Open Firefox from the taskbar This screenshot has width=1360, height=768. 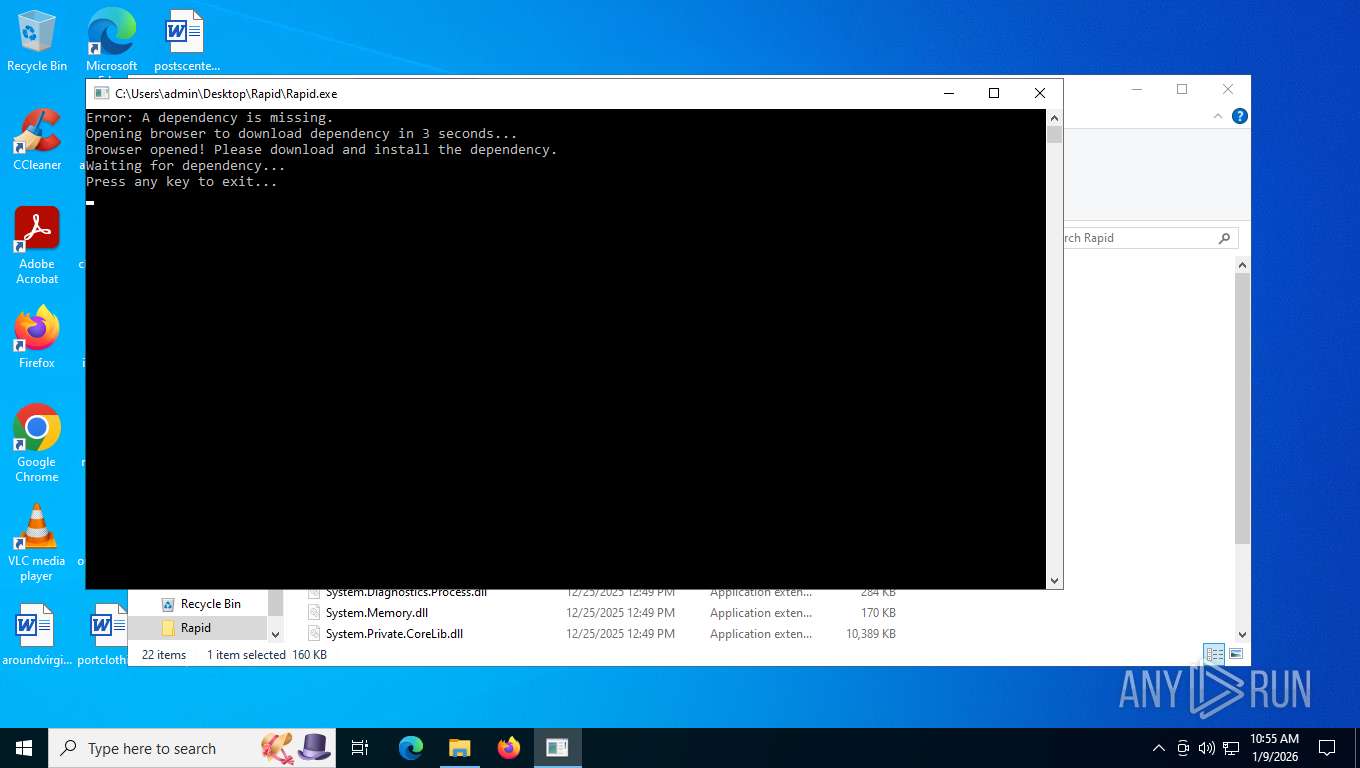pos(509,748)
